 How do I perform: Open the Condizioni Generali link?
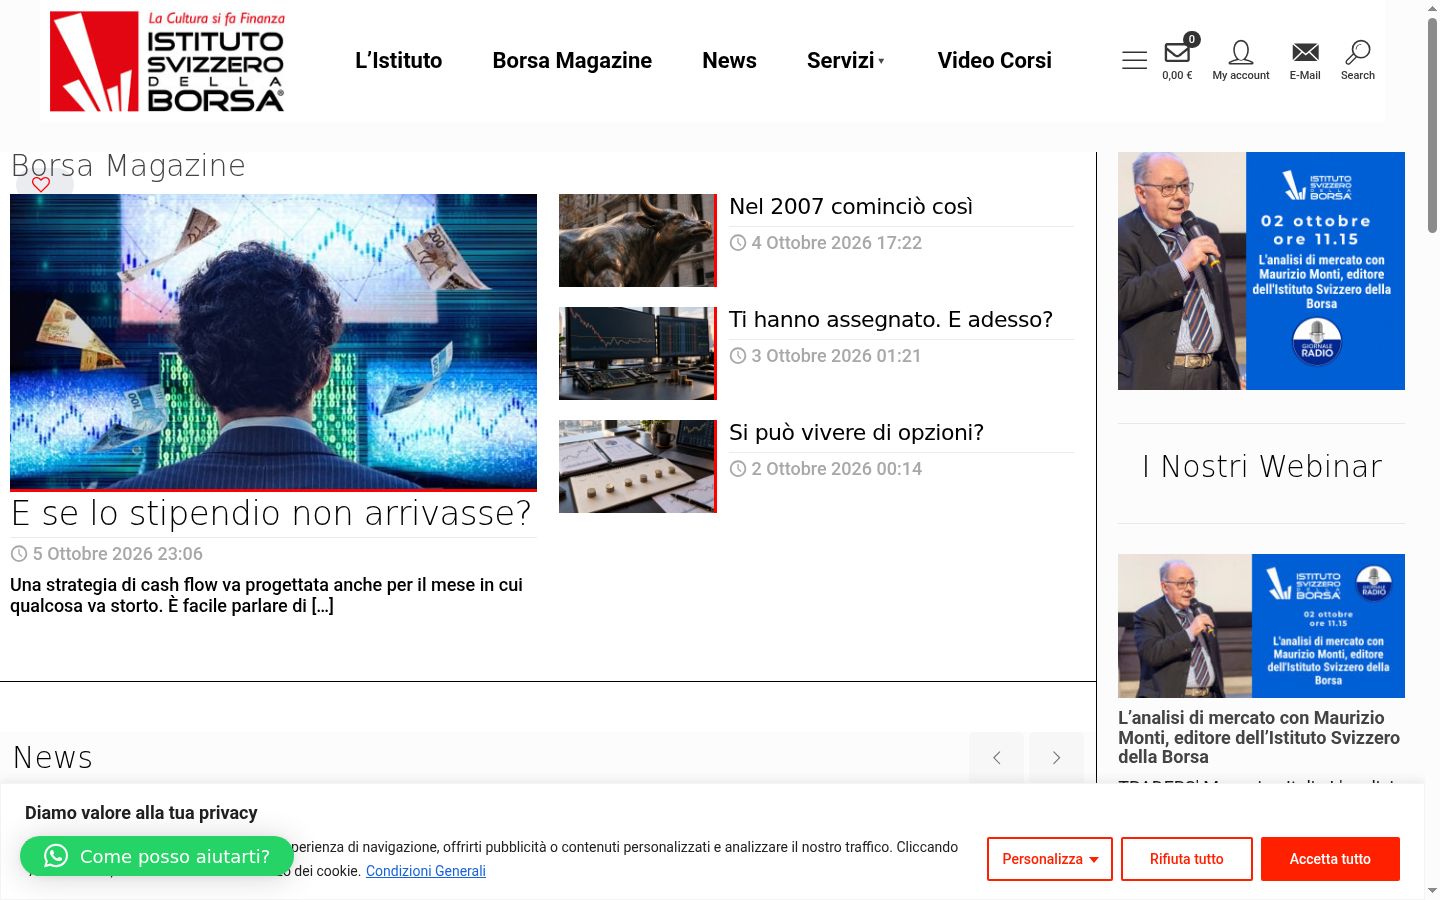tap(426, 871)
